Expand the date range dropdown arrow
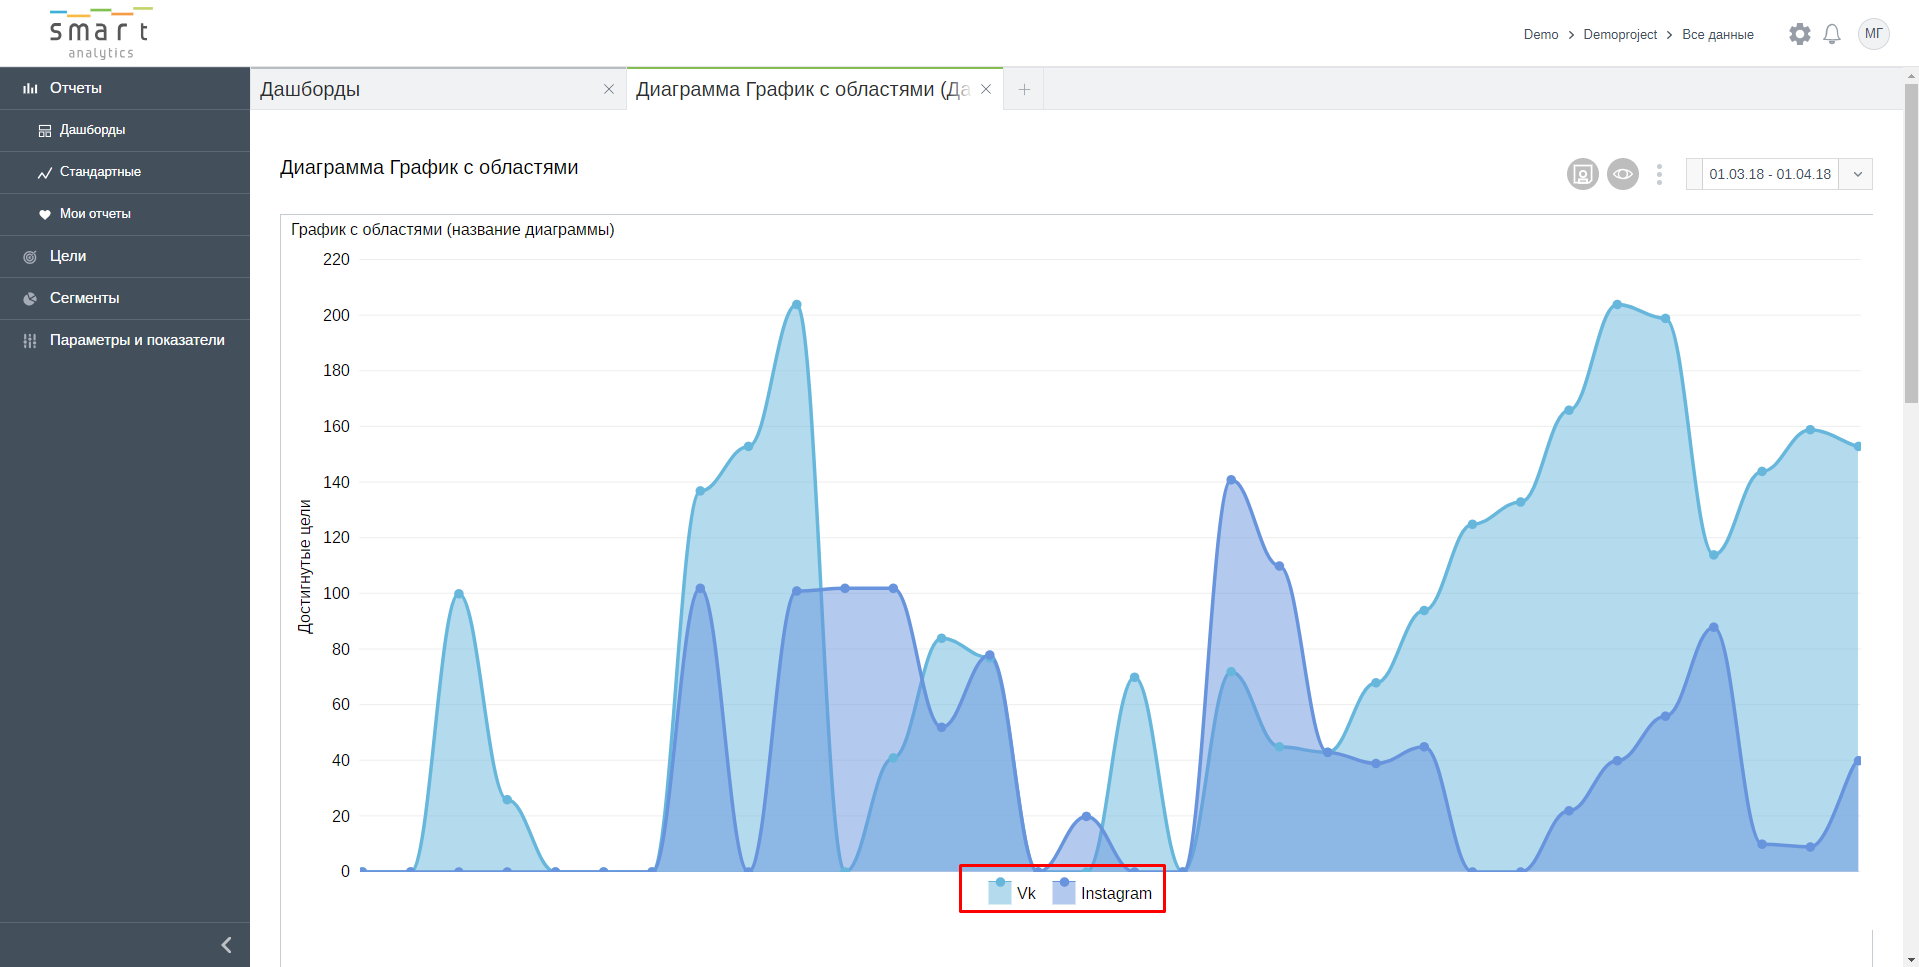 pyautogui.click(x=1857, y=174)
